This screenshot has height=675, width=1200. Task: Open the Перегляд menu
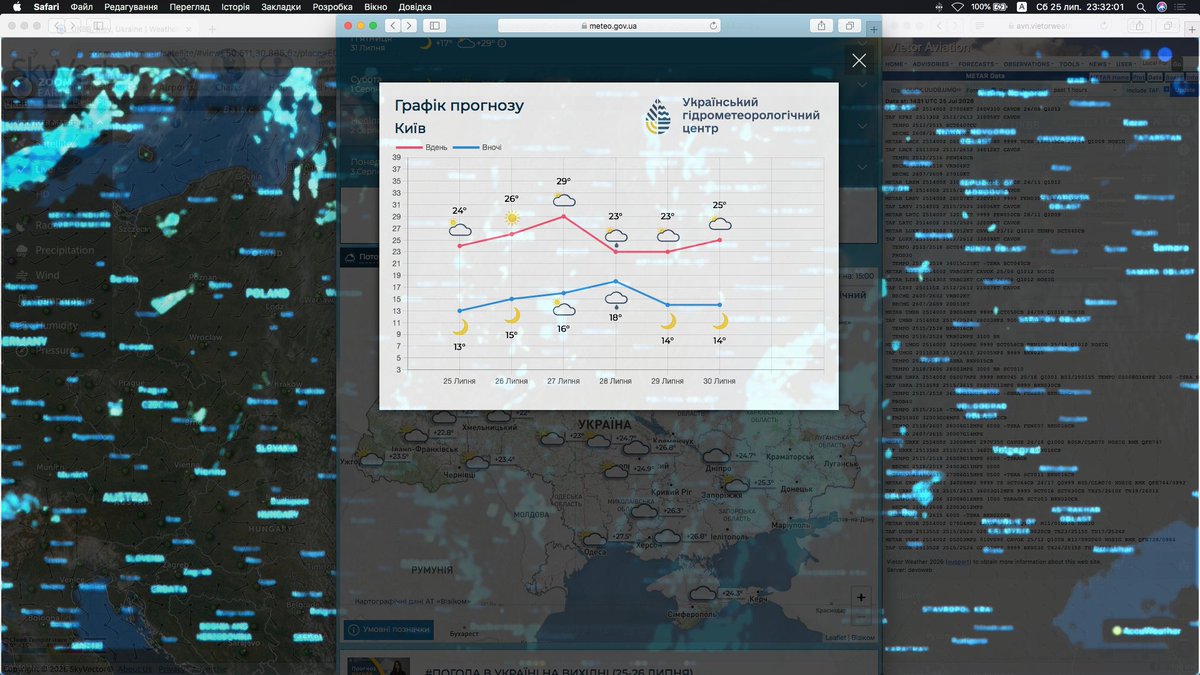click(189, 6)
